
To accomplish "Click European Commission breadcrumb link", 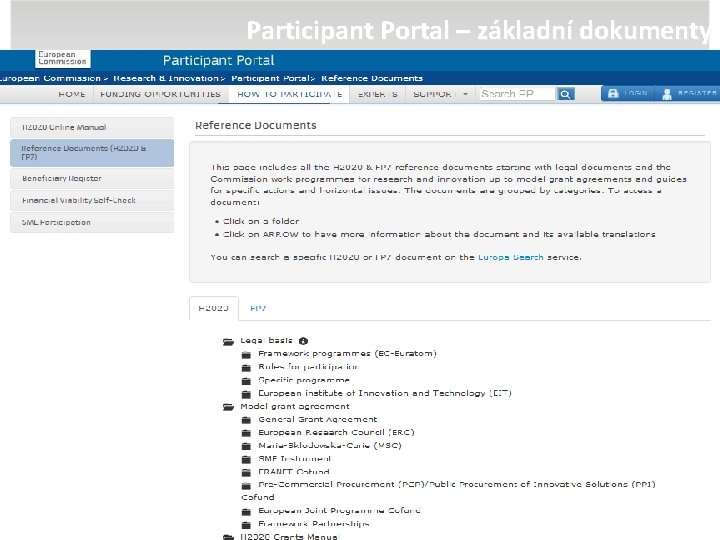I will click(50, 78).
